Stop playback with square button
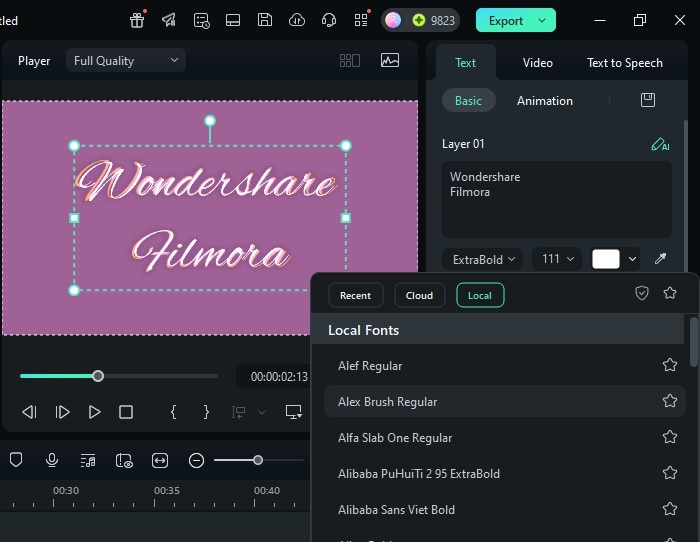 126,412
